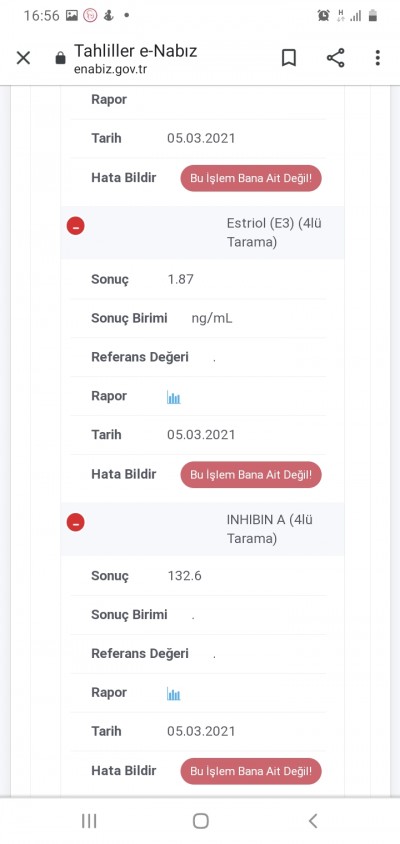Click 'Bu İşlem Bana Ait Değil!' under Estriol
Image resolution: width=400 pixels, height=844 pixels.
(251, 475)
